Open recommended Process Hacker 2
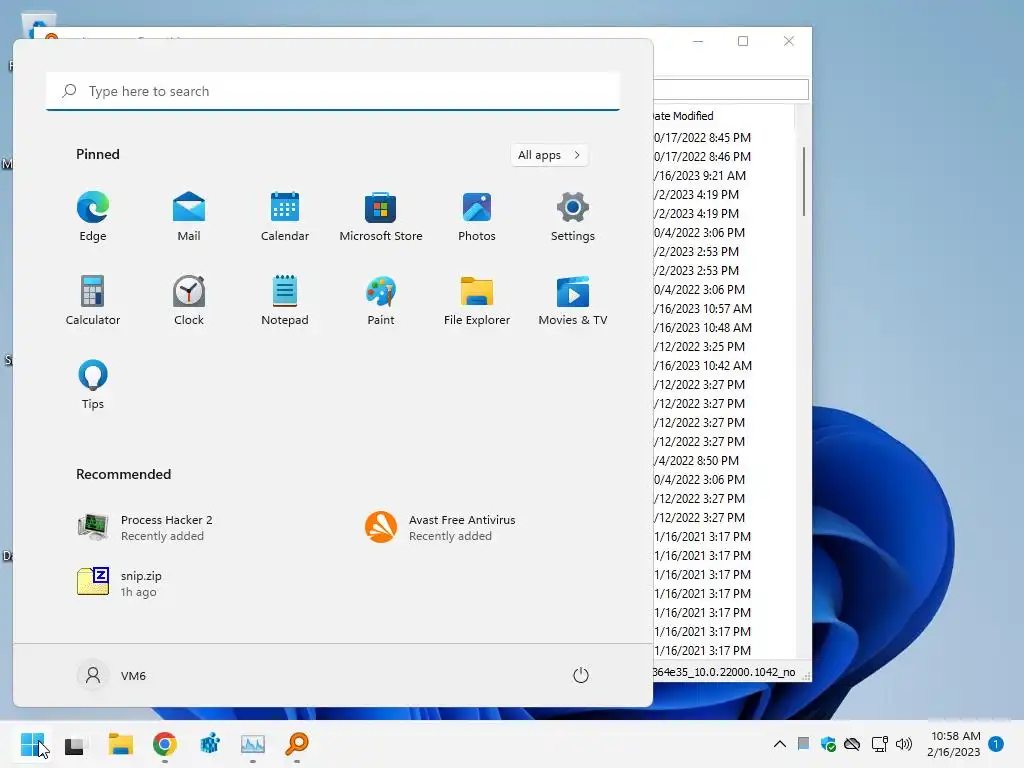 point(145,528)
